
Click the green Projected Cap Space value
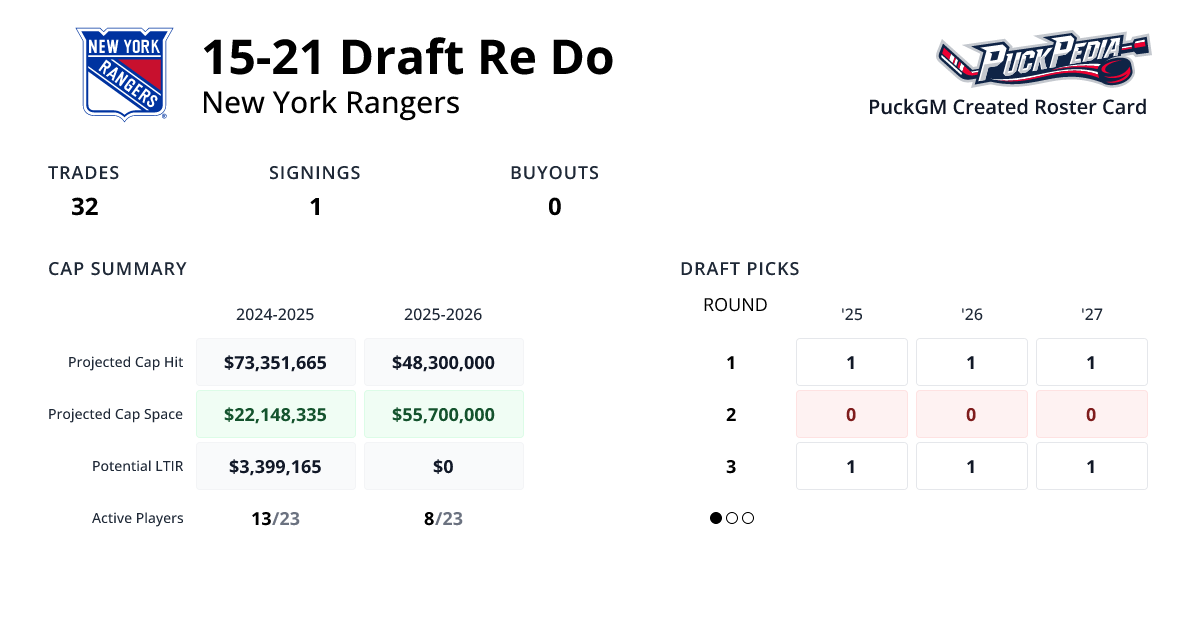point(275,413)
